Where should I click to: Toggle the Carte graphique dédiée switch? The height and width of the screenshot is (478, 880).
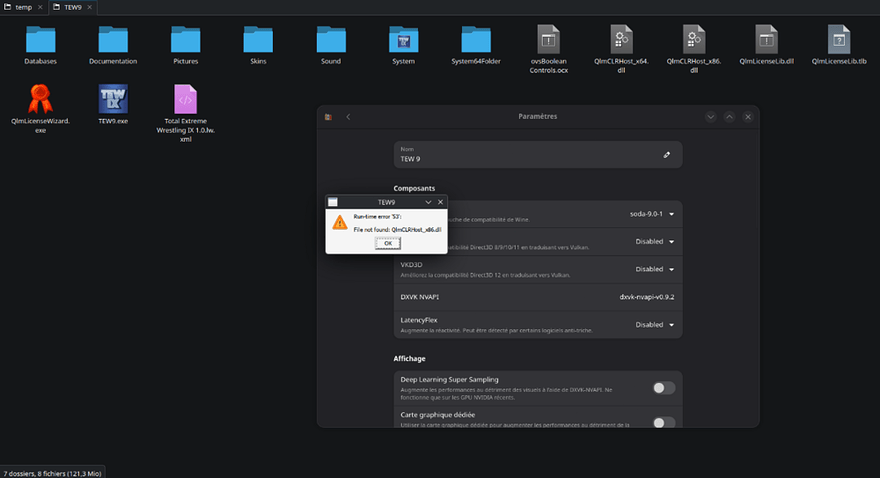pyautogui.click(x=663, y=422)
